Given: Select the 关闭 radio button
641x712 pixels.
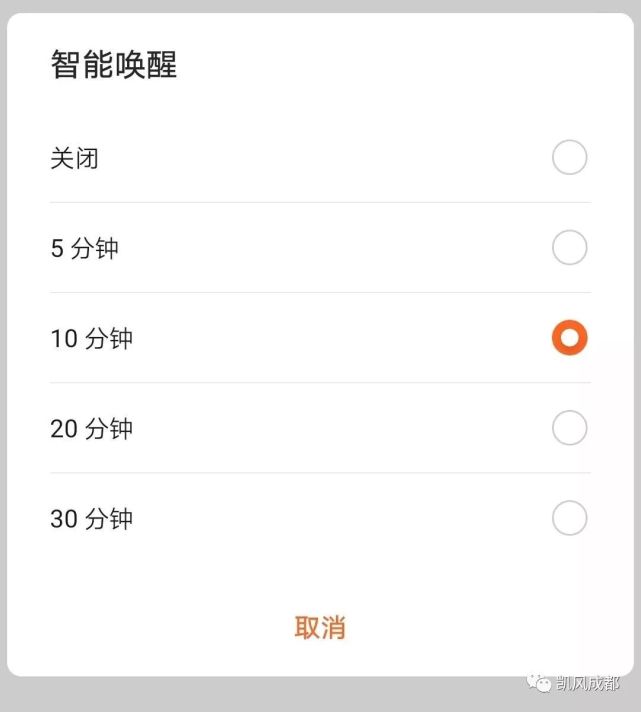Looking at the screenshot, I should pyautogui.click(x=569, y=157).
